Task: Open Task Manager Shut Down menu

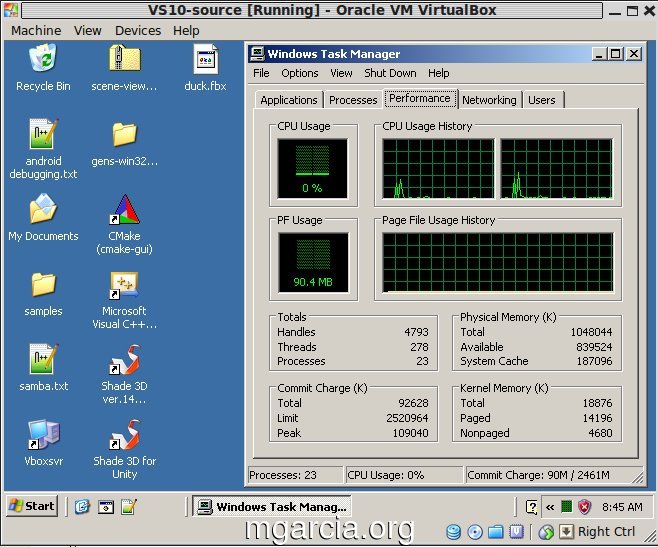Action: (x=390, y=73)
